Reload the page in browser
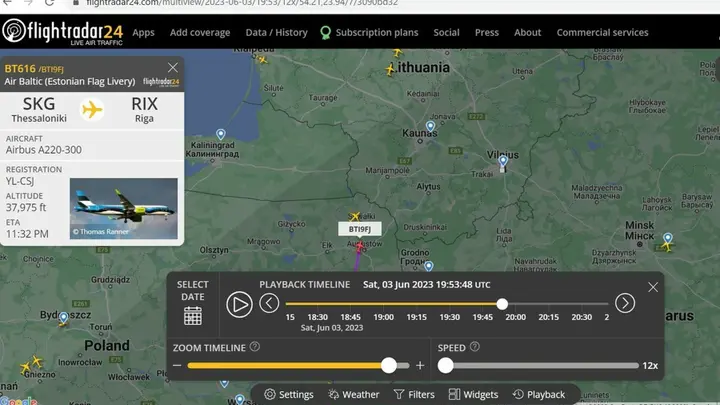Image resolution: width=720 pixels, height=405 pixels. 49,3
